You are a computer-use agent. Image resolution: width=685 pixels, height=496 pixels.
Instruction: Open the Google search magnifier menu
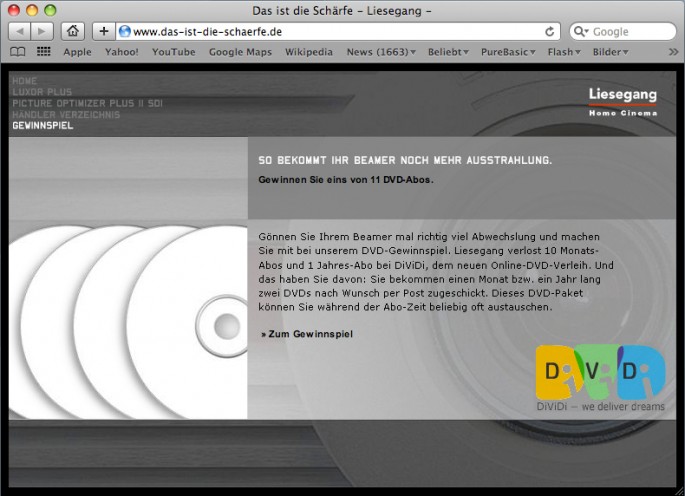[581, 31]
